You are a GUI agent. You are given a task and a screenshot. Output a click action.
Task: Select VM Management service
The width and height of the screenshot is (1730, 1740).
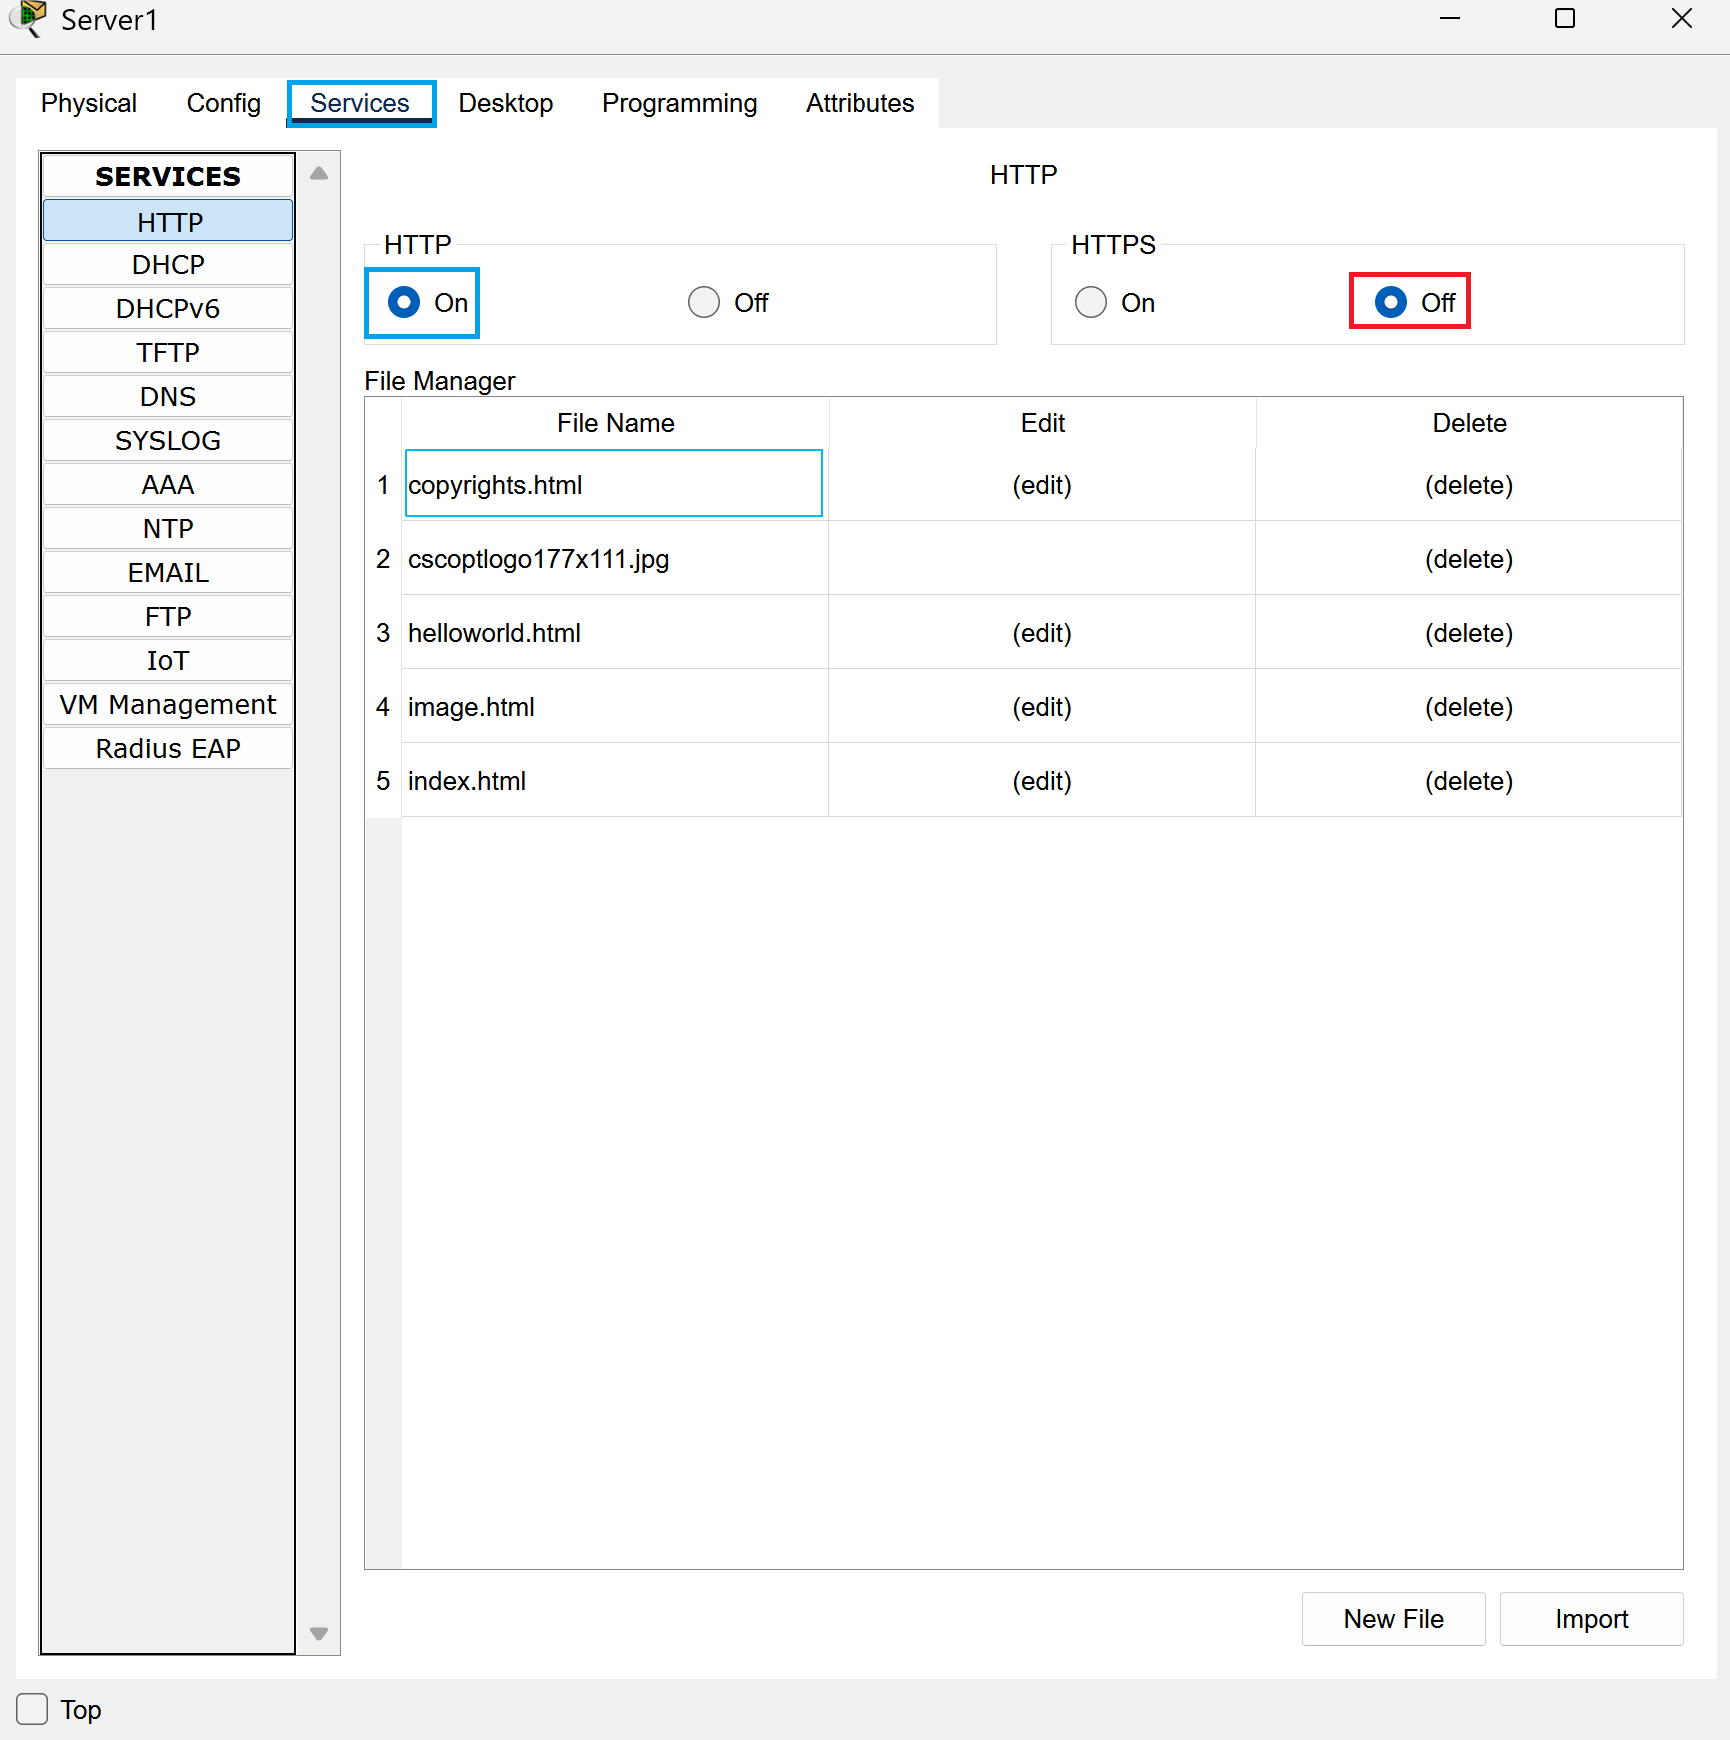tap(168, 705)
